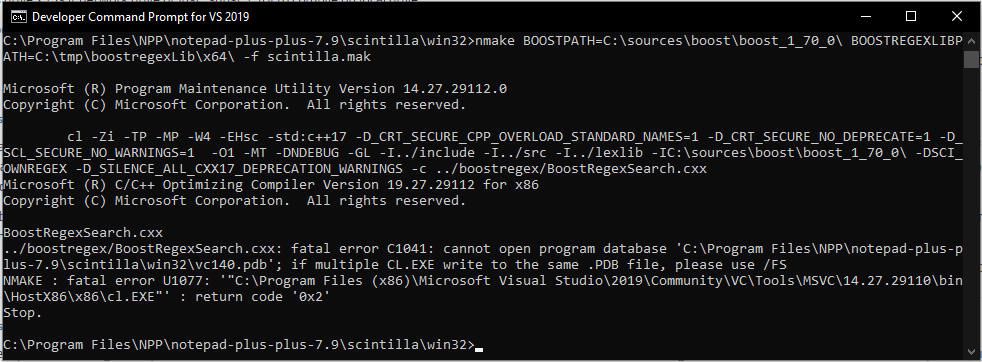Viewport: 982px width, 362px height.
Task: Click the '-f scintilla.mak' argument text
Action: point(307,57)
